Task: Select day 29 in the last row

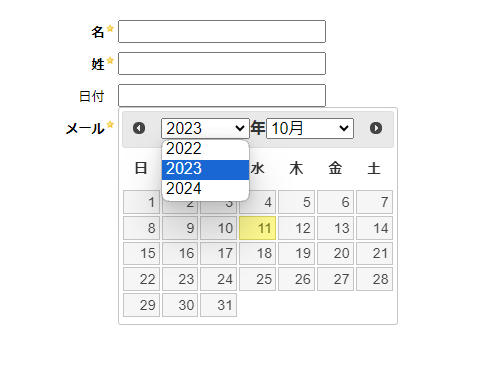Action: coord(142,305)
